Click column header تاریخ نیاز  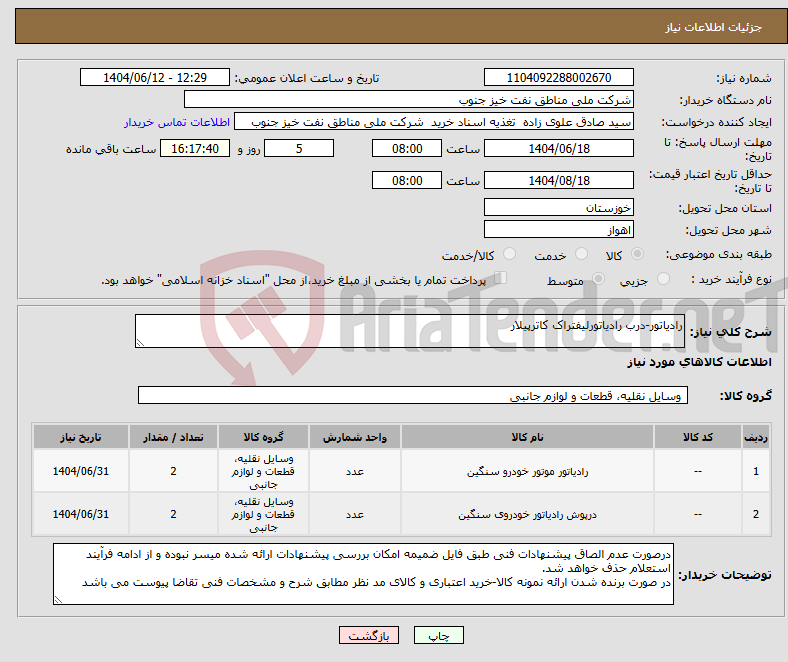pyautogui.click(x=81, y=437)
